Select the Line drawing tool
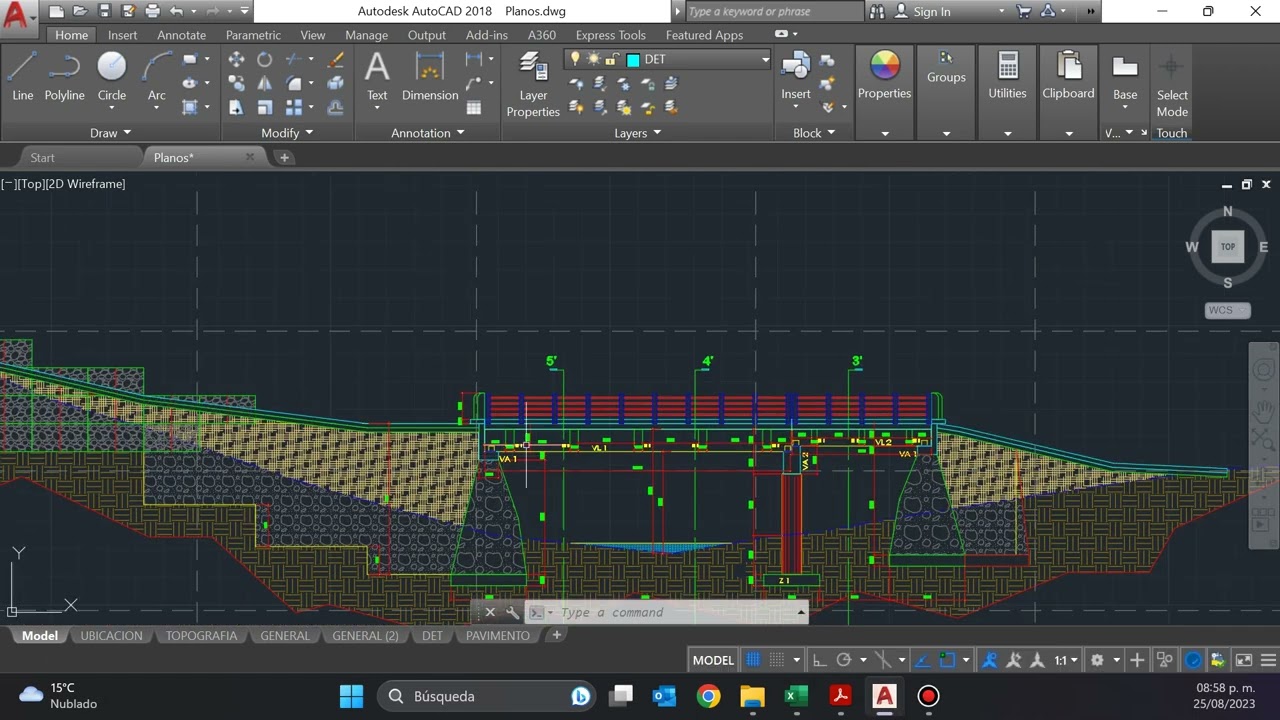Screen dimensions: 1280x720 tap(22, 76)
